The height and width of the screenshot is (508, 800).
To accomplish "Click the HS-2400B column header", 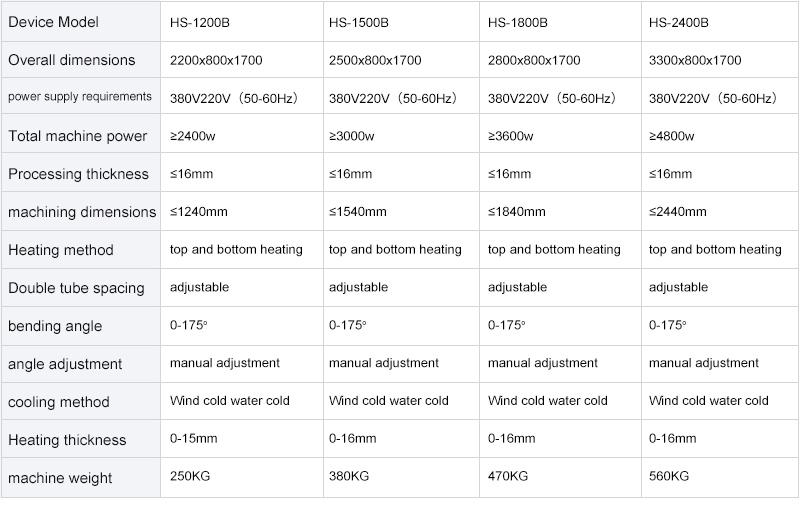I will (720, 21).
